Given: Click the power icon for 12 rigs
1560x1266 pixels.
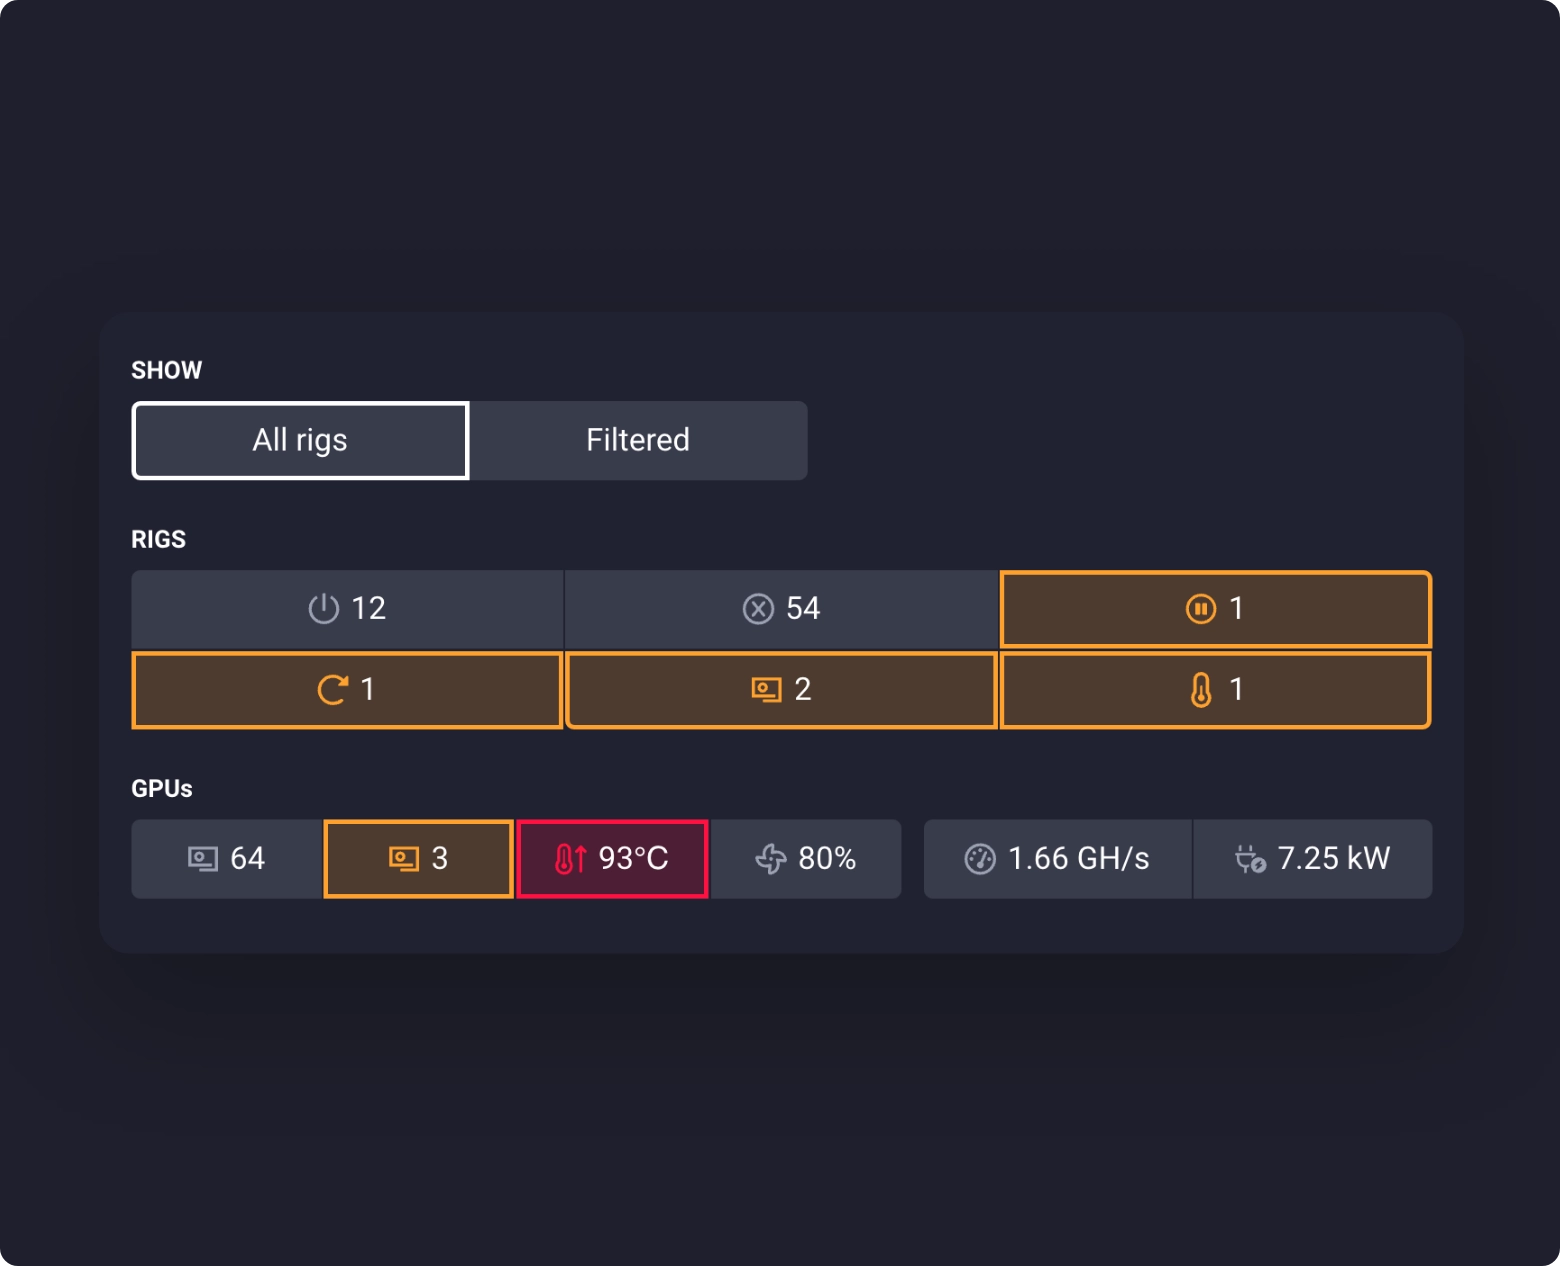Looking at the screenshot, I should [323, 608].
